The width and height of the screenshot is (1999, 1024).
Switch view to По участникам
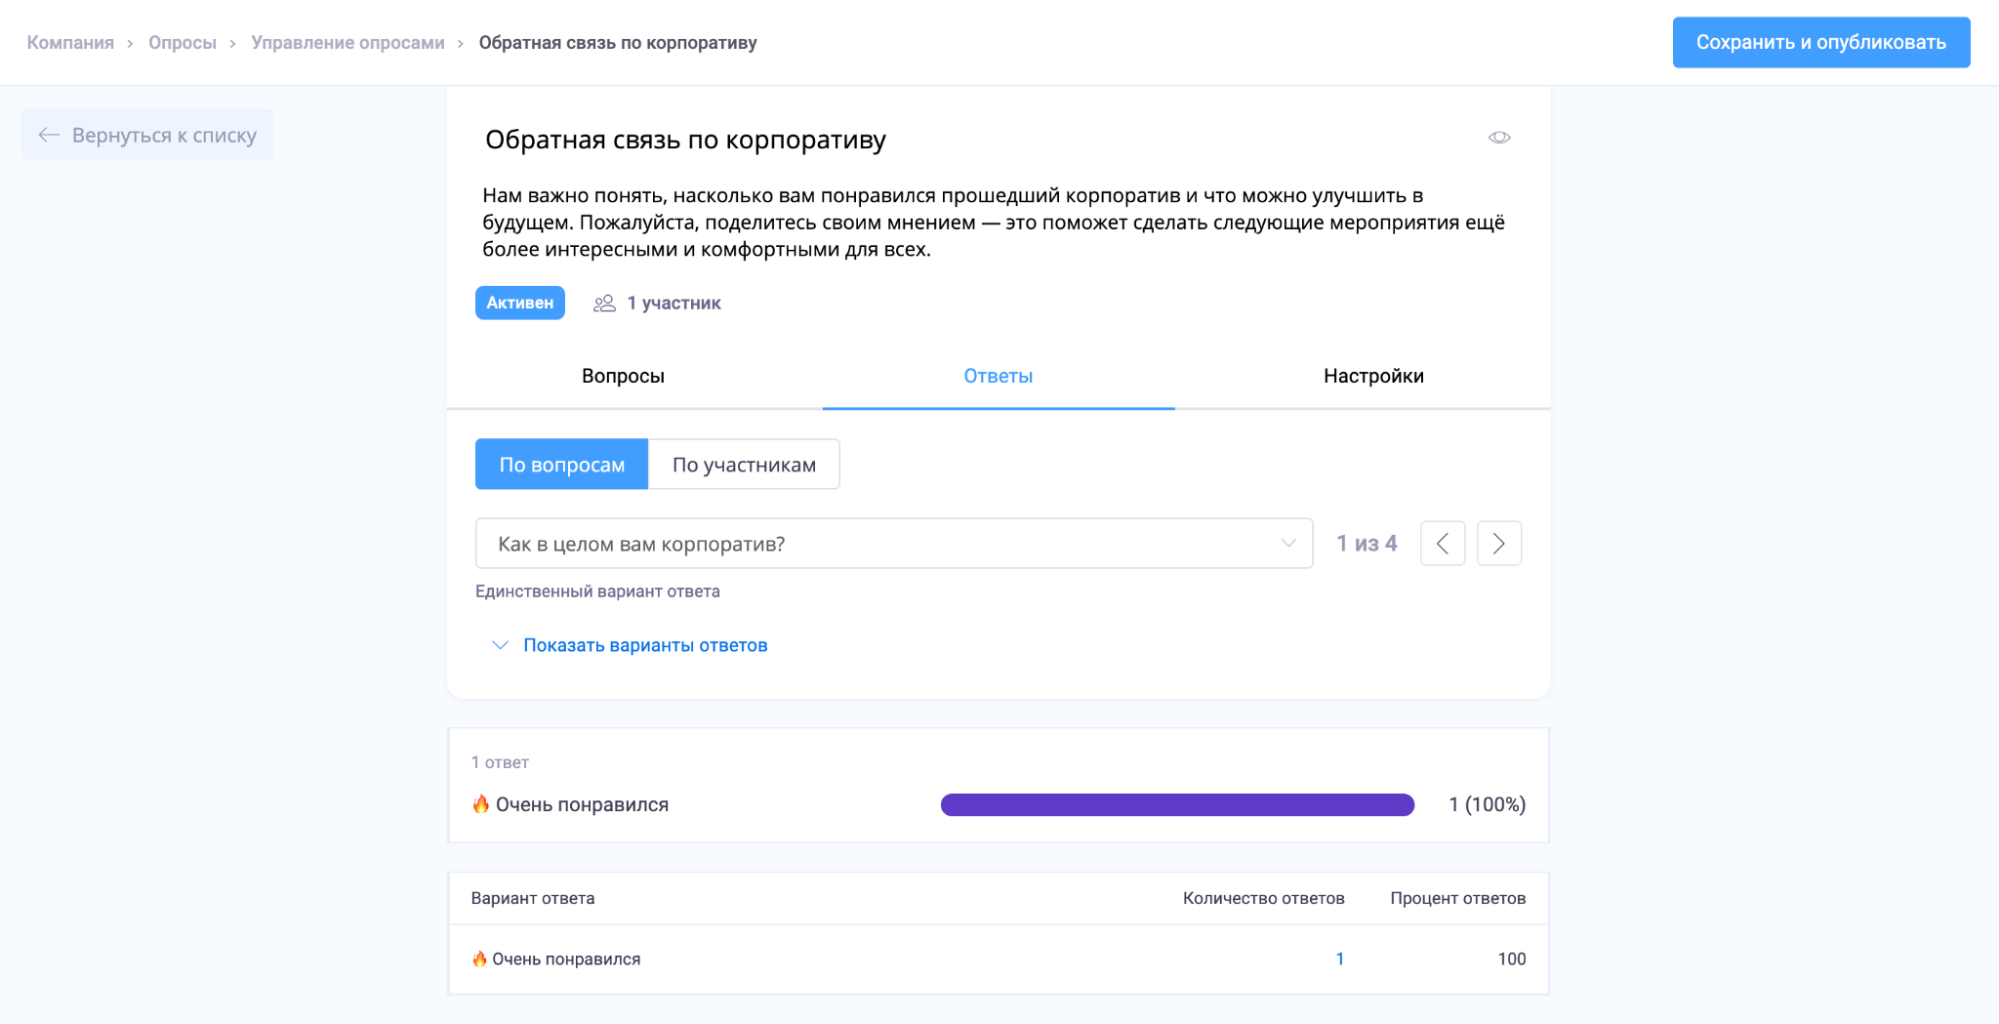[x=743, y=465]
